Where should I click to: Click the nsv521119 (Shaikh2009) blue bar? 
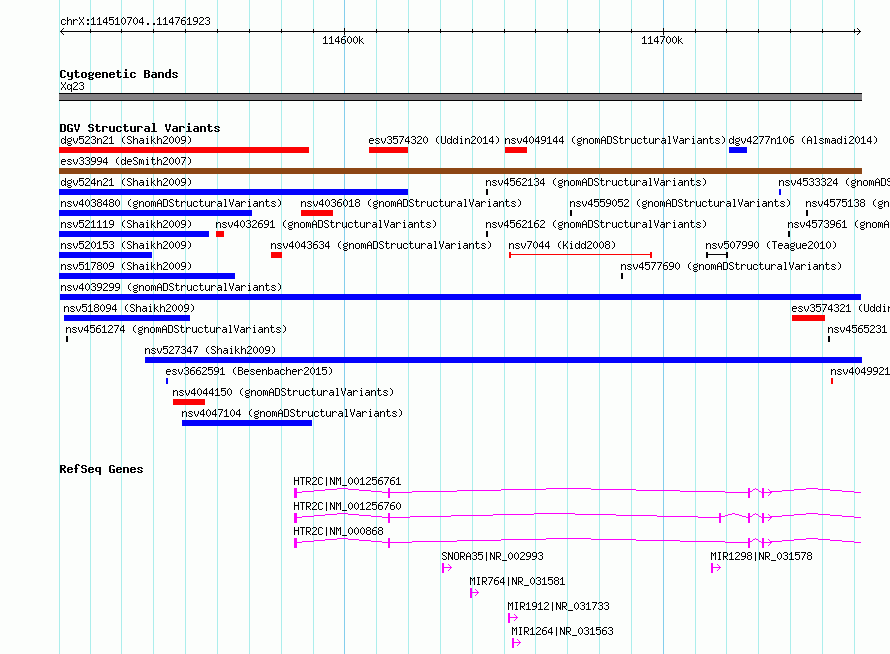pyautogui.click(x=134, y=234)
